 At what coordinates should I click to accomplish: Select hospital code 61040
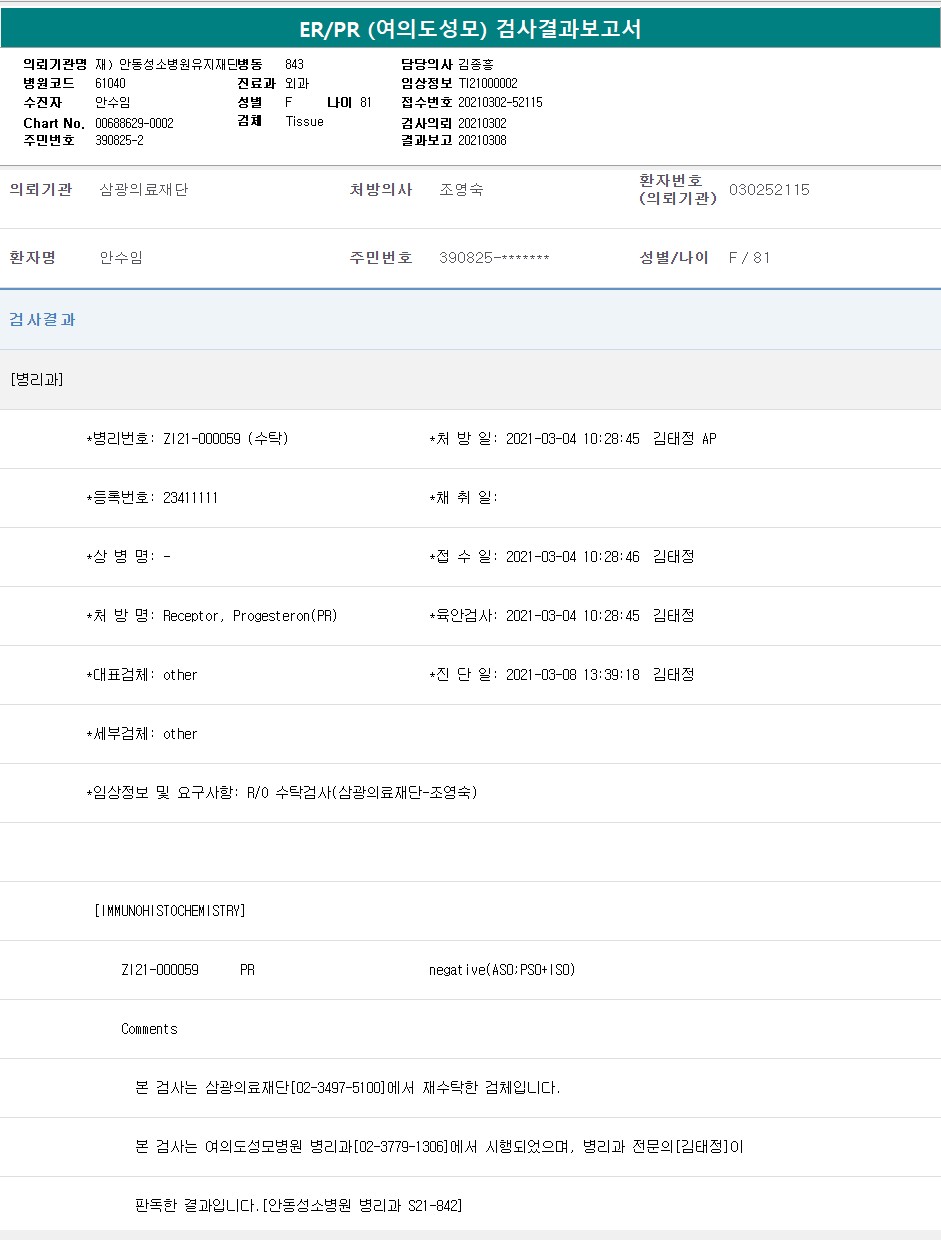tap(110, 84)
